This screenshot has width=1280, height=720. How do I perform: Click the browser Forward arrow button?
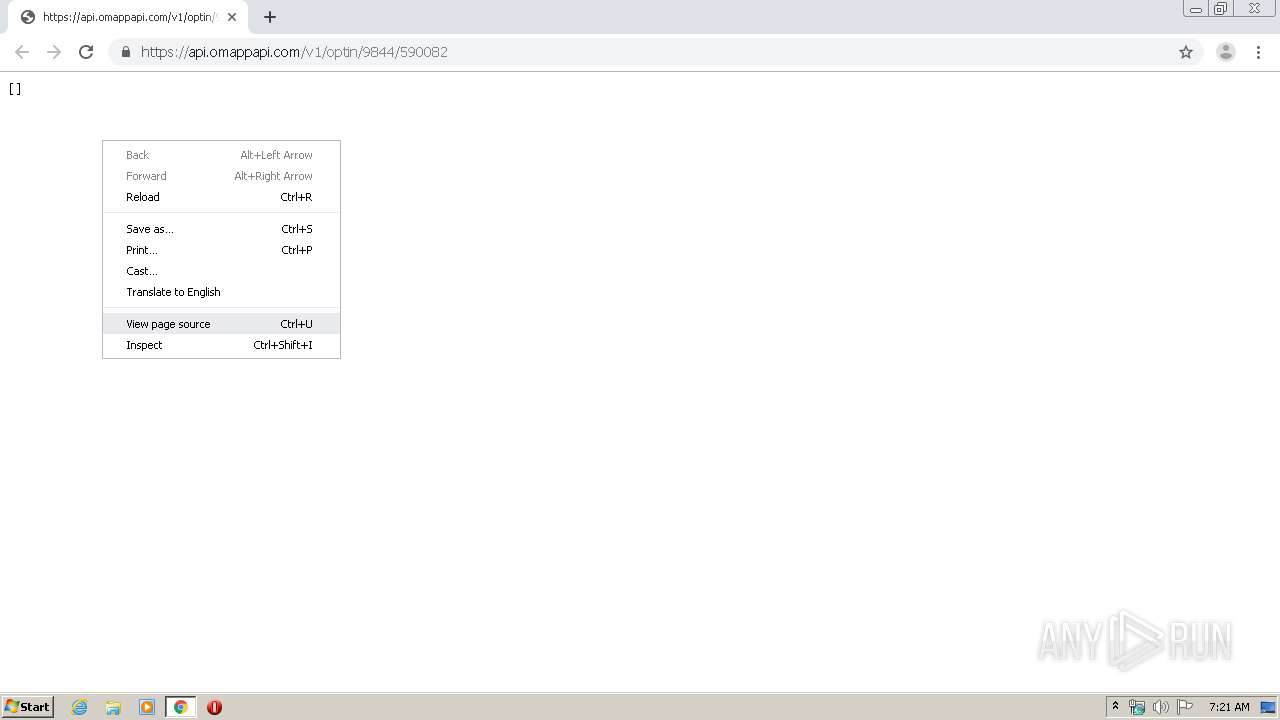[x=54, y=52]
